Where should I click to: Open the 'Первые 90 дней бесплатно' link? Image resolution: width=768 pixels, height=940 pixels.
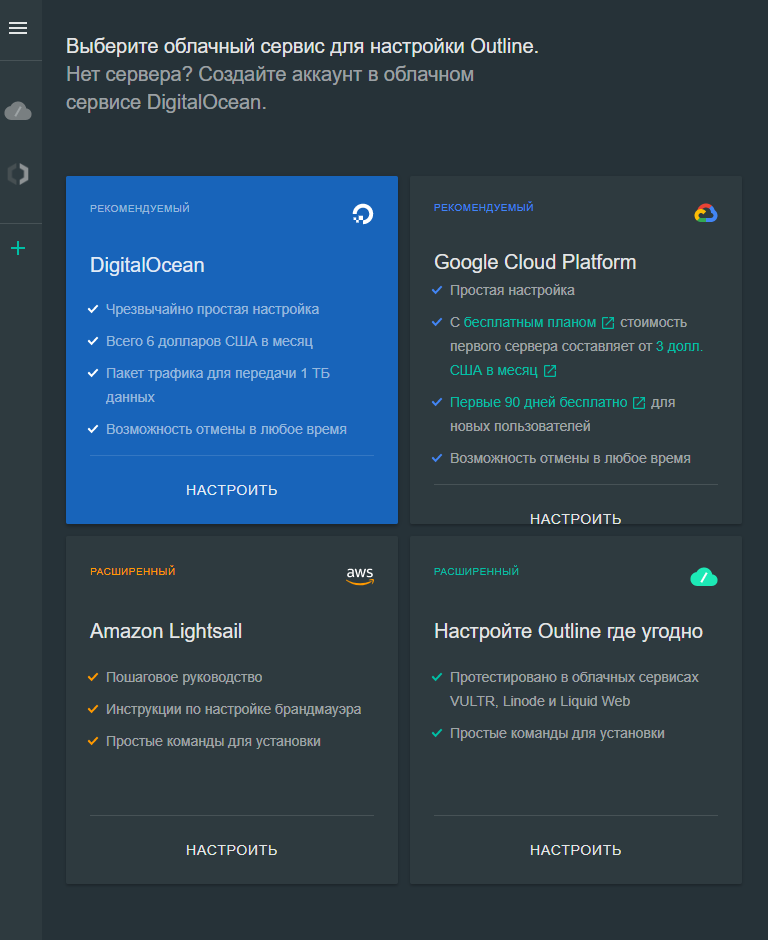pyautogui.click(x=538, y=402)
